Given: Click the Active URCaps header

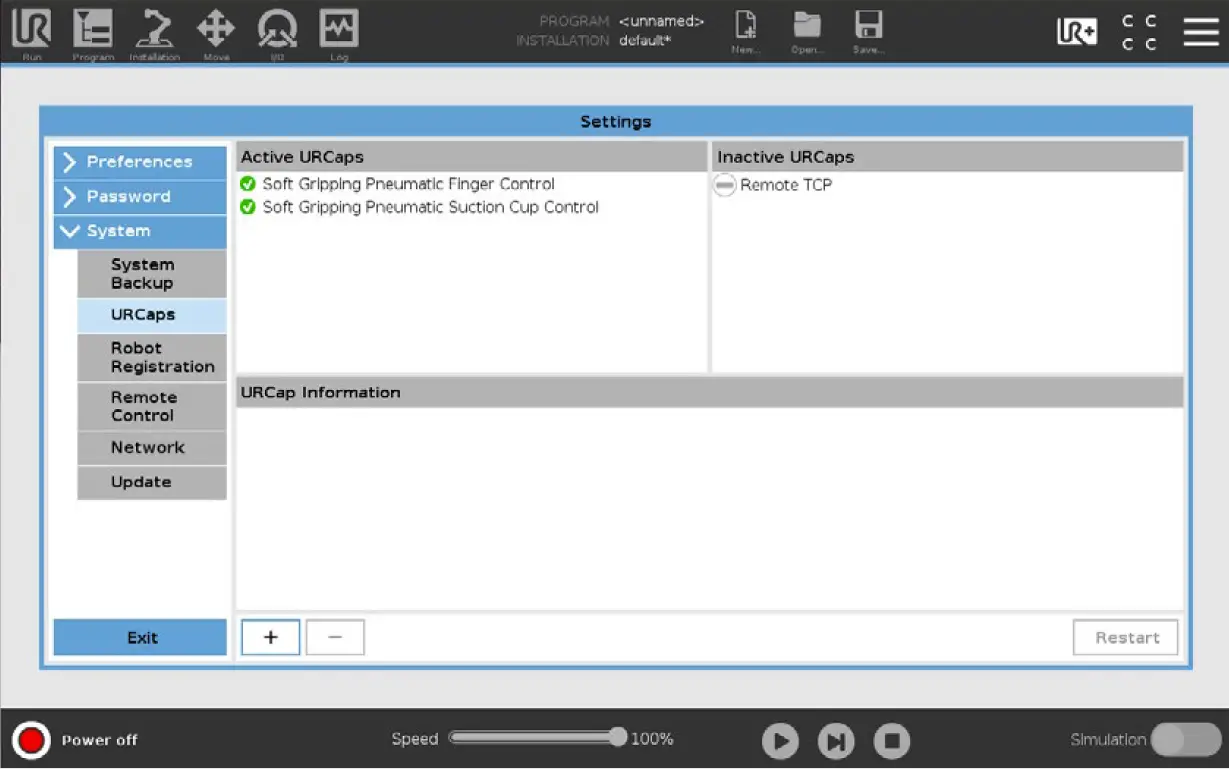Looking at the screenshot, I should pos(472,157).
